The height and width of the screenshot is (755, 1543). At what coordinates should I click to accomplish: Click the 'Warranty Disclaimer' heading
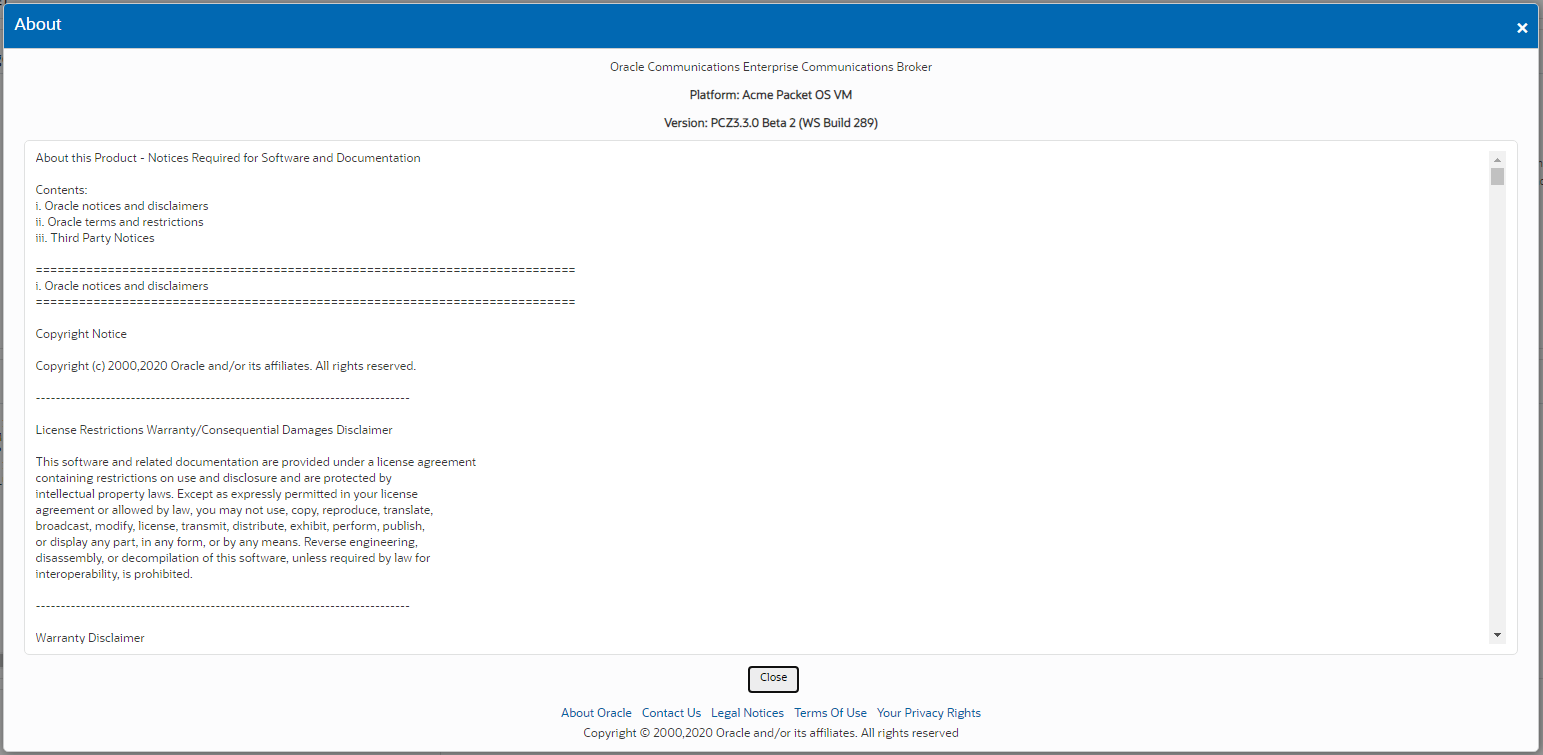click(x=90, y=638)
